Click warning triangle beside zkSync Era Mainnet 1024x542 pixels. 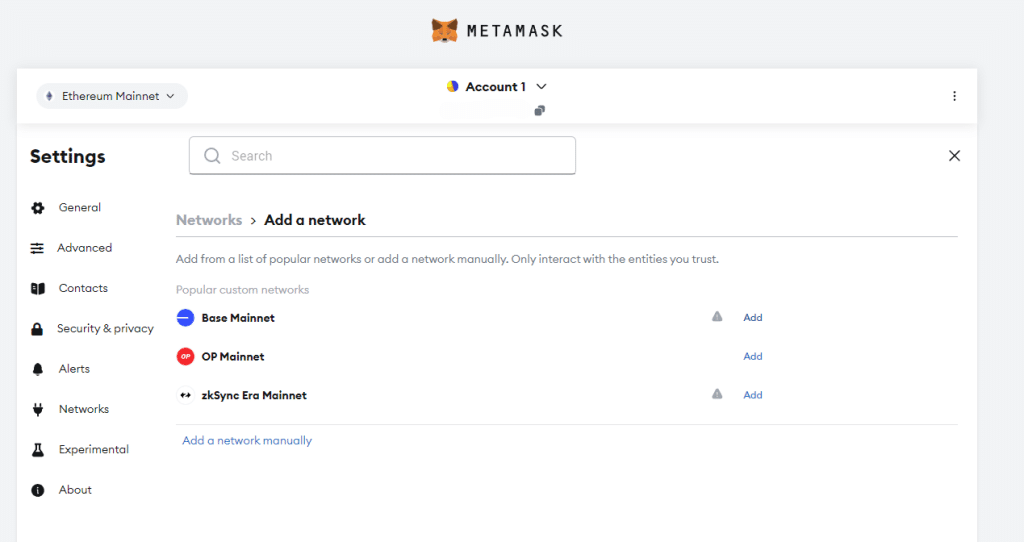717,394
